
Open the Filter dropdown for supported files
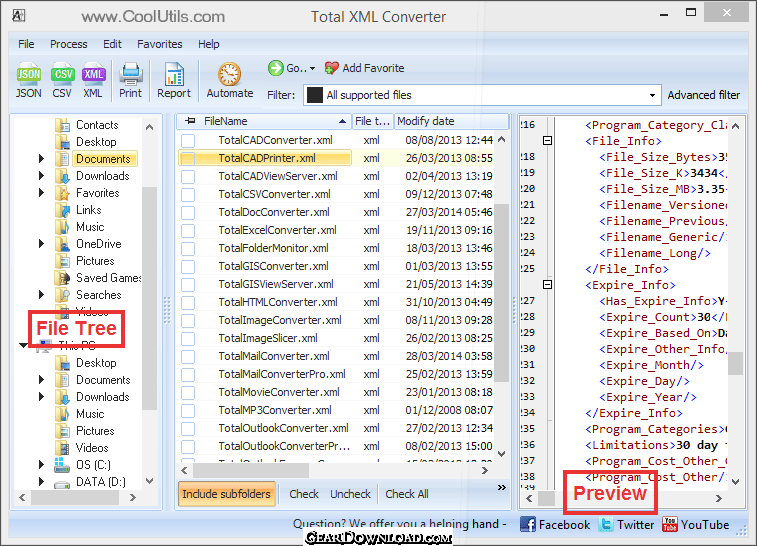tap(652, 95)
